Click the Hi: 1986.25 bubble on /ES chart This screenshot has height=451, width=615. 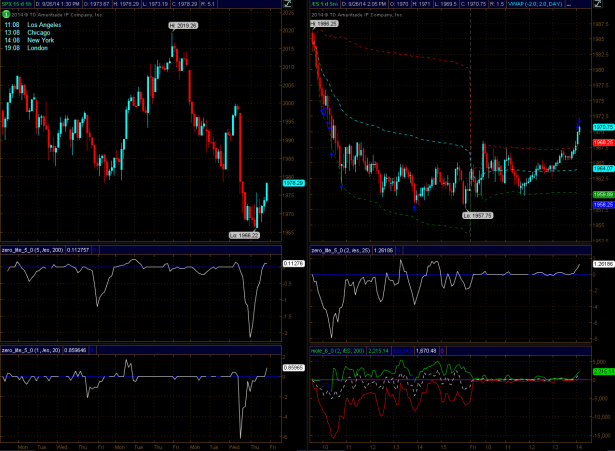[324, 24]
